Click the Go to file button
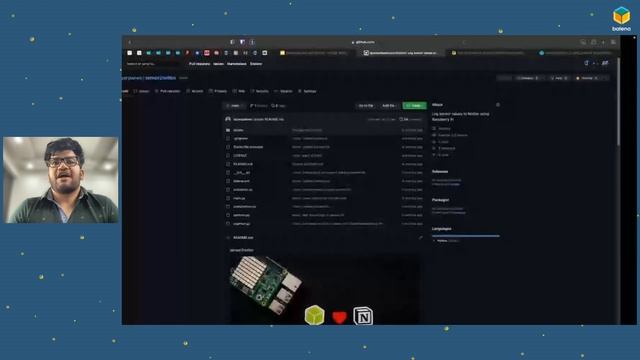Image resolution: width=640 pixels, height=360 pixels. pyautogui.click(x=366, y=106)
